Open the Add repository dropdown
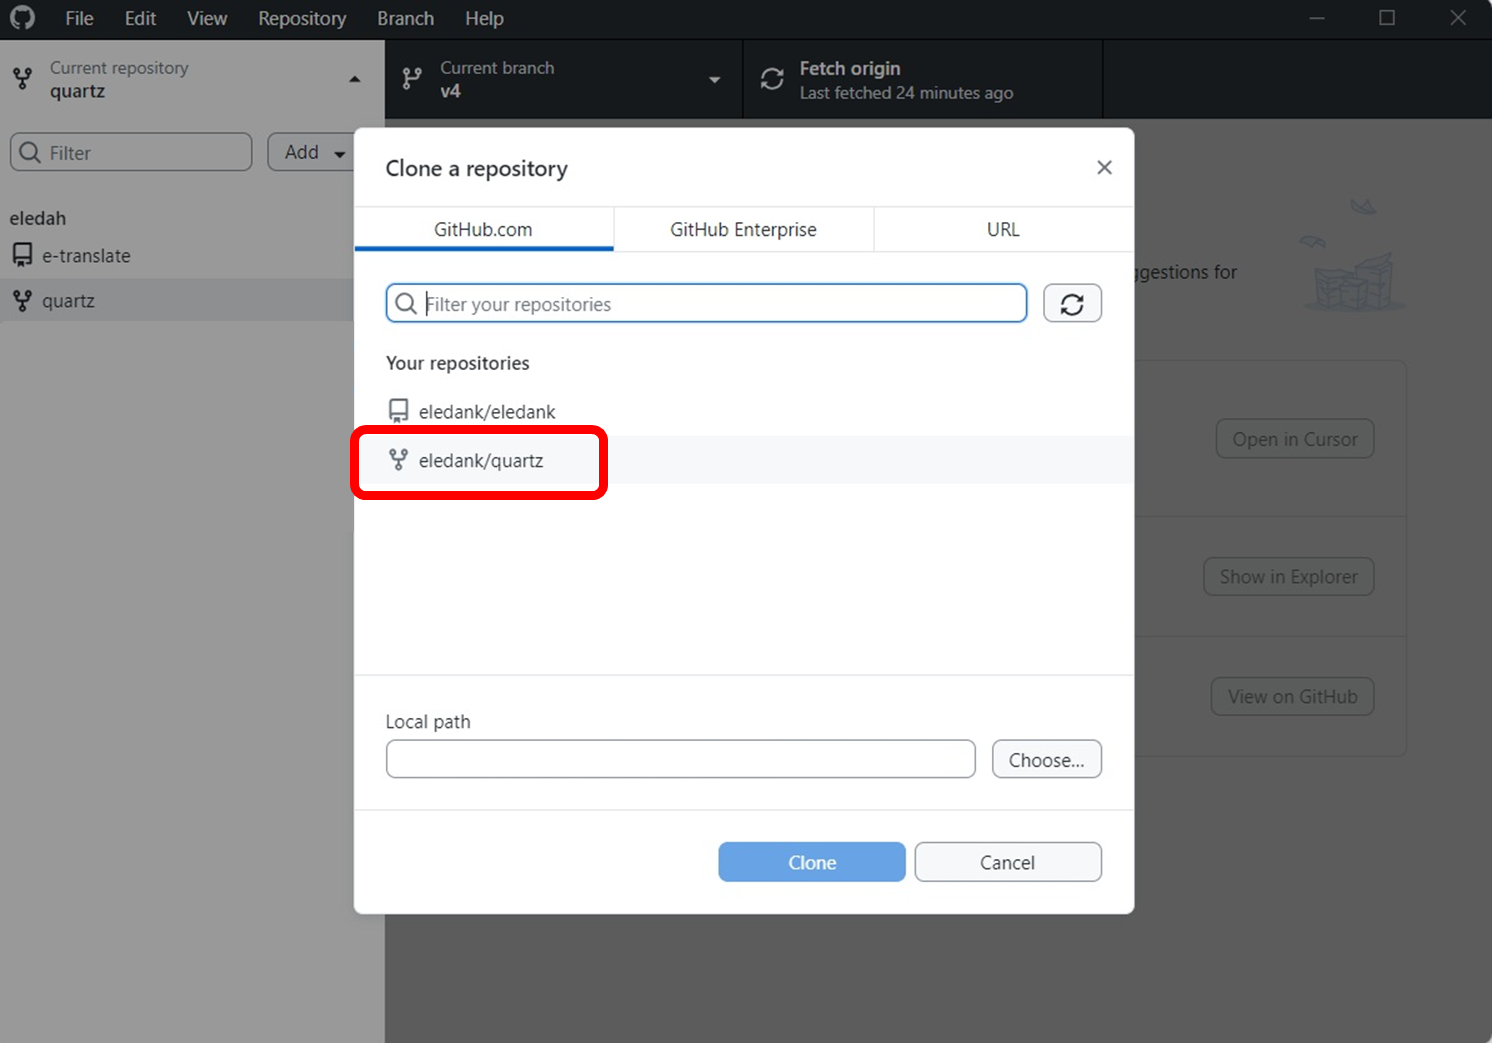The width and height of the screenshot is (1492, 1043). (x=312, y=152)
